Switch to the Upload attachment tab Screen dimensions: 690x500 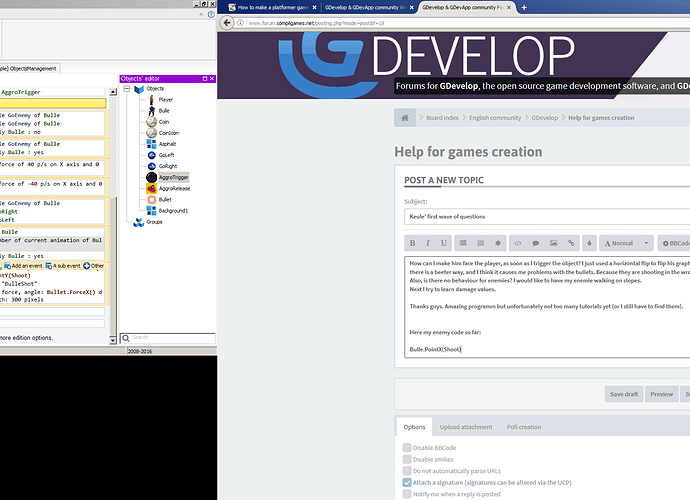tap(466, 427)
